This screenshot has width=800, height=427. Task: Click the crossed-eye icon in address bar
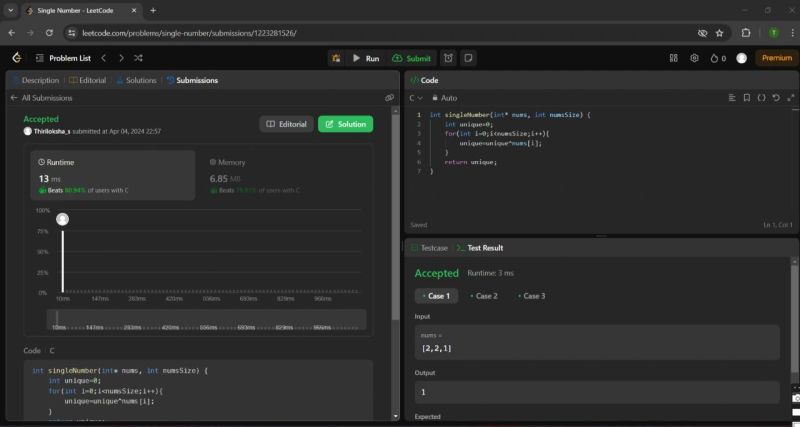coord(703,33)
